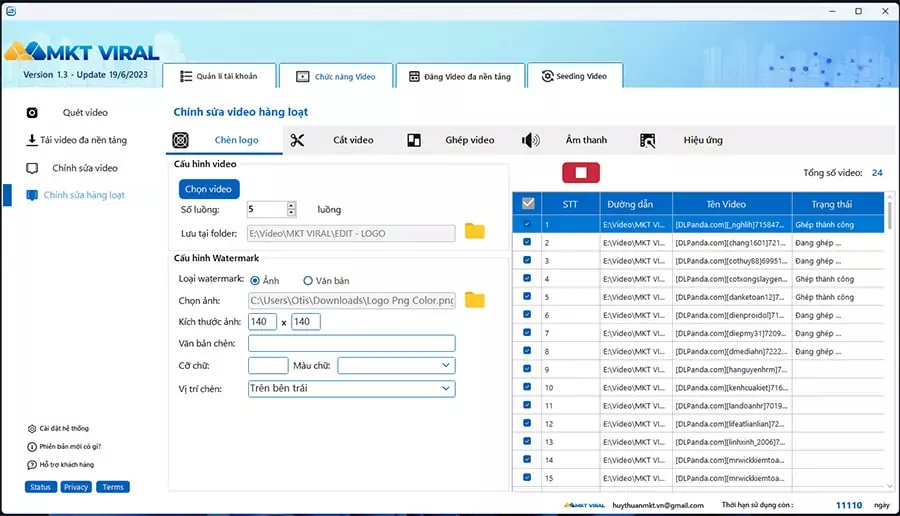Open Phiên bản mới có gì link
The width and height of the screenshot is (900, 516).
pos(70,447)
